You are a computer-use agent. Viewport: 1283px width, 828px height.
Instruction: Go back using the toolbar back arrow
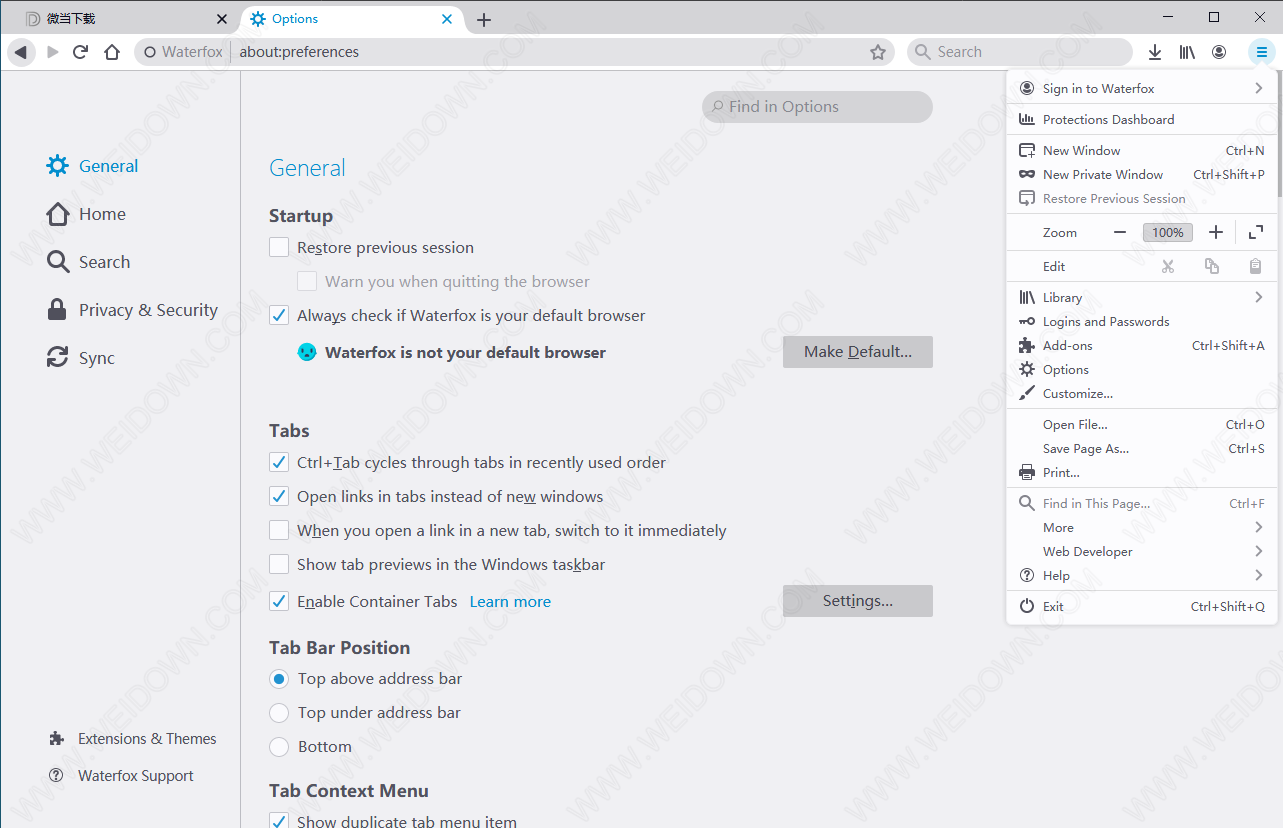click(21, 52)
